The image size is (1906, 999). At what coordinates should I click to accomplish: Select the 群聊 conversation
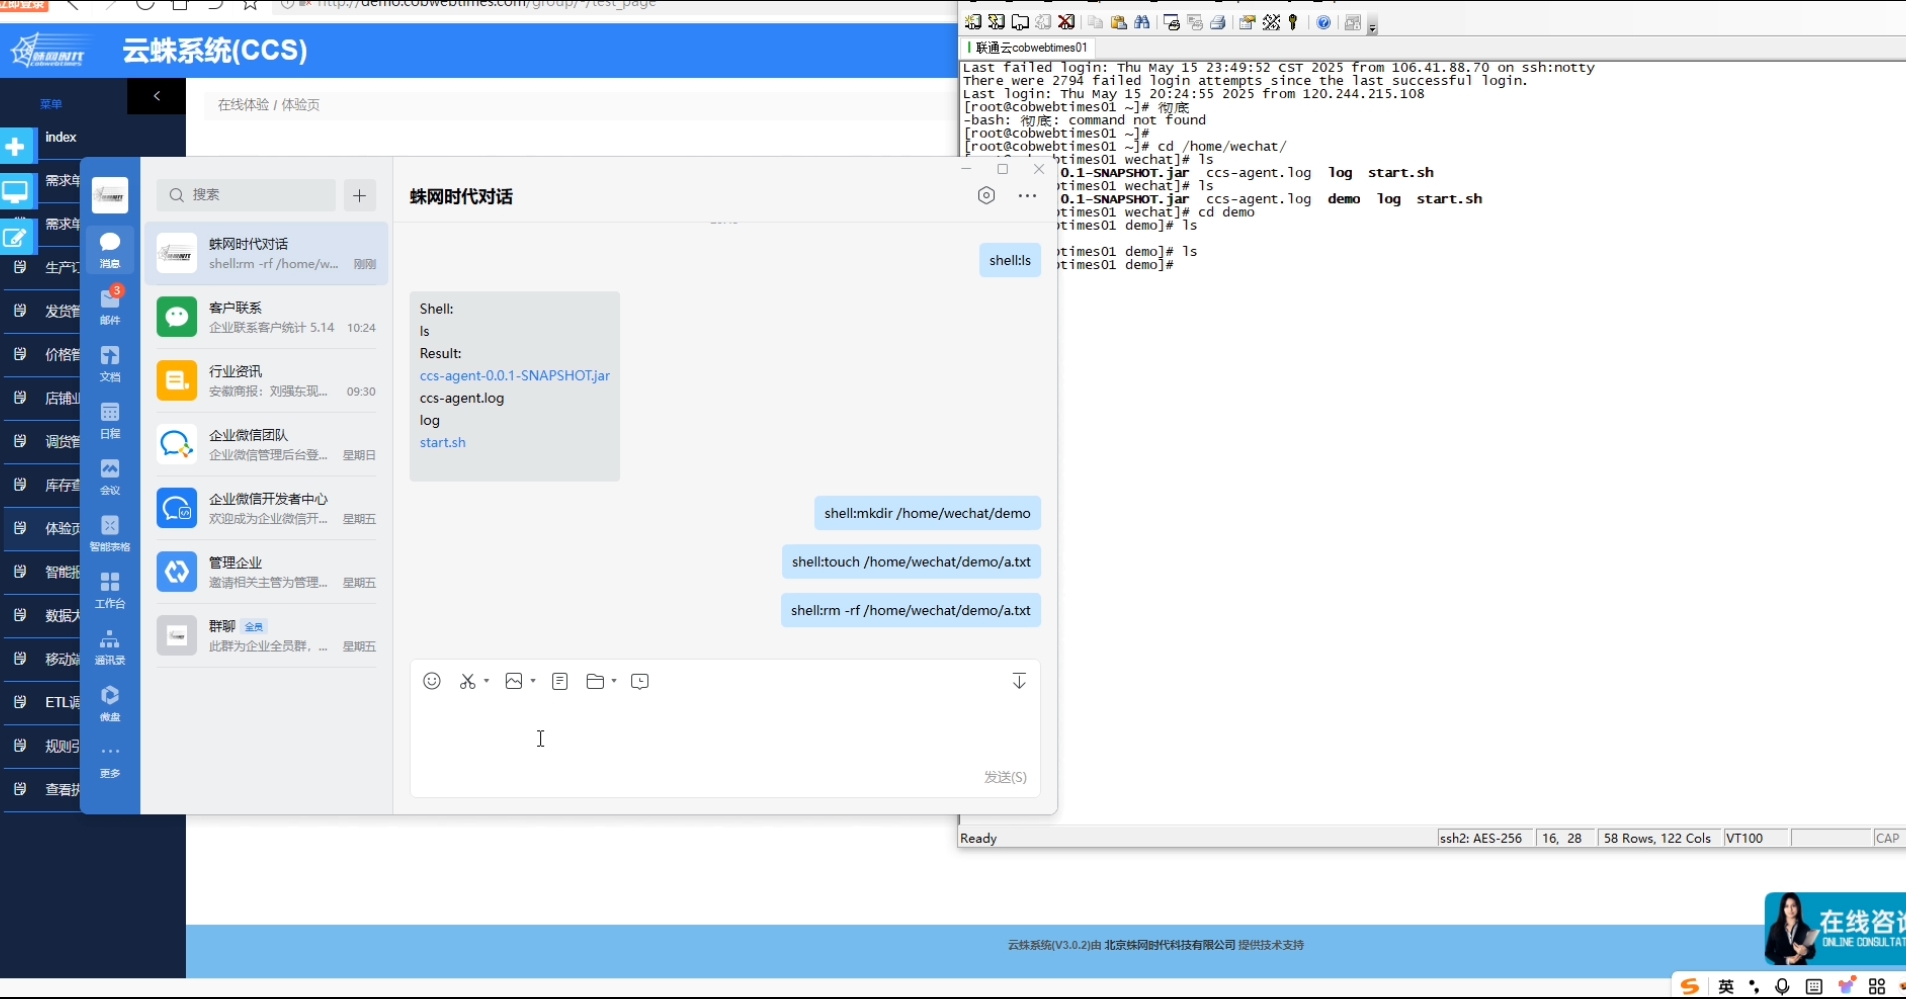pyautogui.click(x=267, y=636)
